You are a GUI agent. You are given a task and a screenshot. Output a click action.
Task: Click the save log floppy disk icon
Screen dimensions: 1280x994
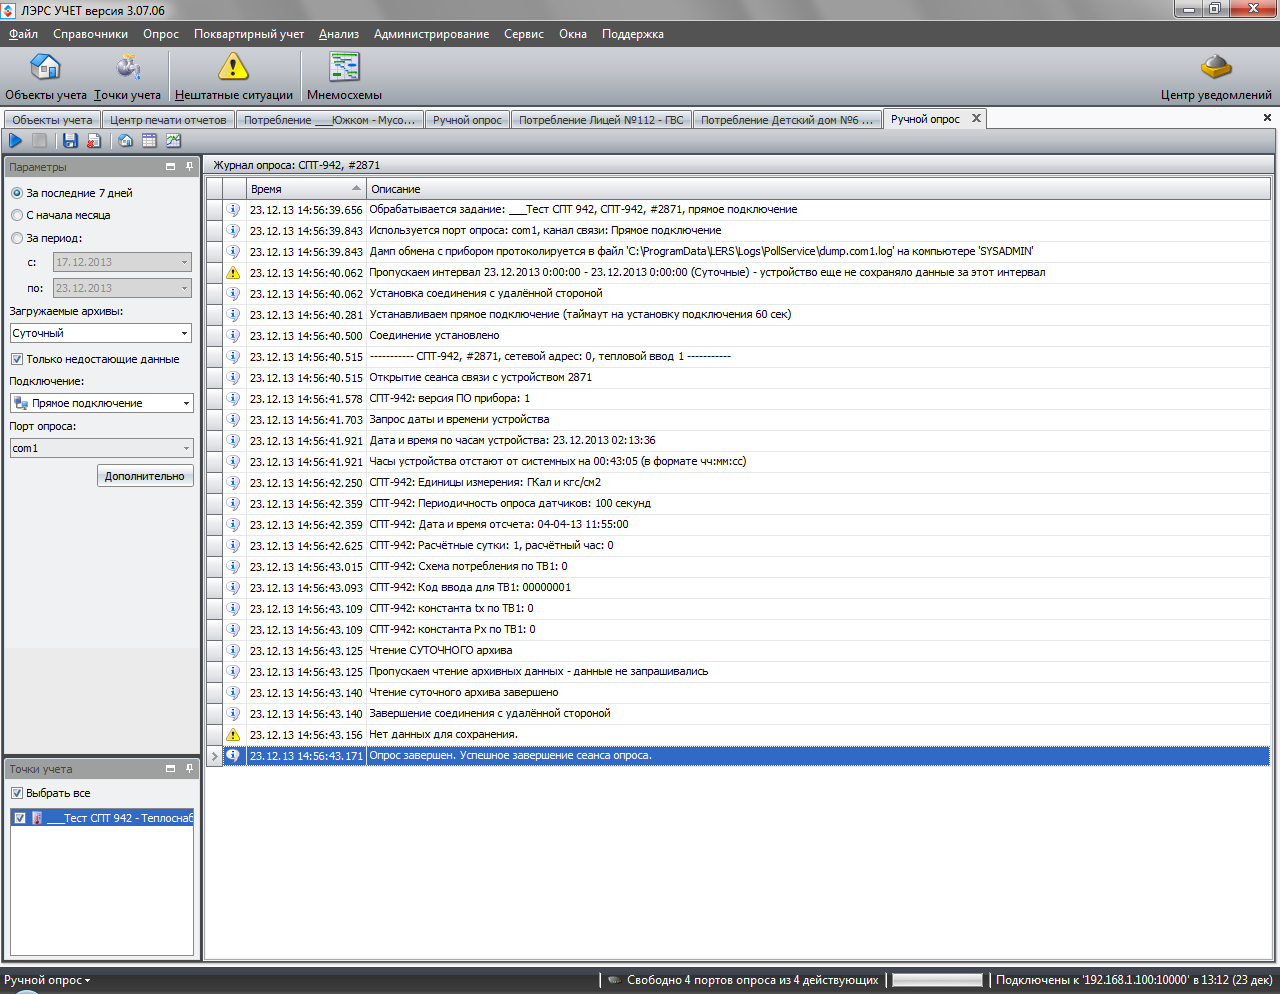tap(70, 141)
